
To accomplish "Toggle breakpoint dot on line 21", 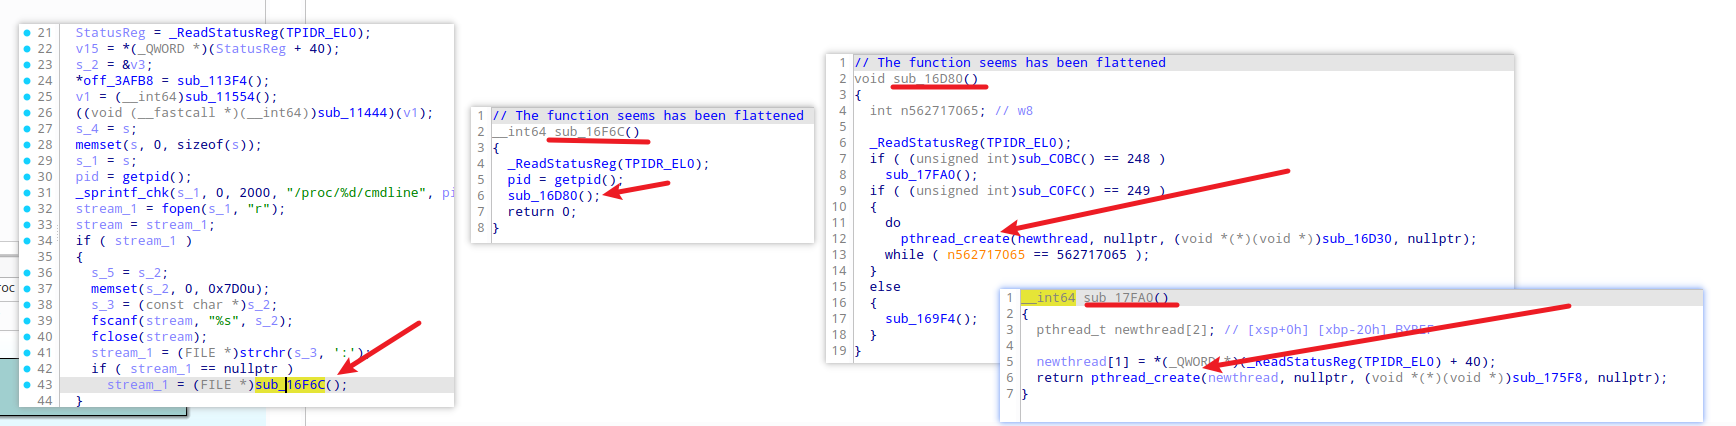I will (27, 33).
